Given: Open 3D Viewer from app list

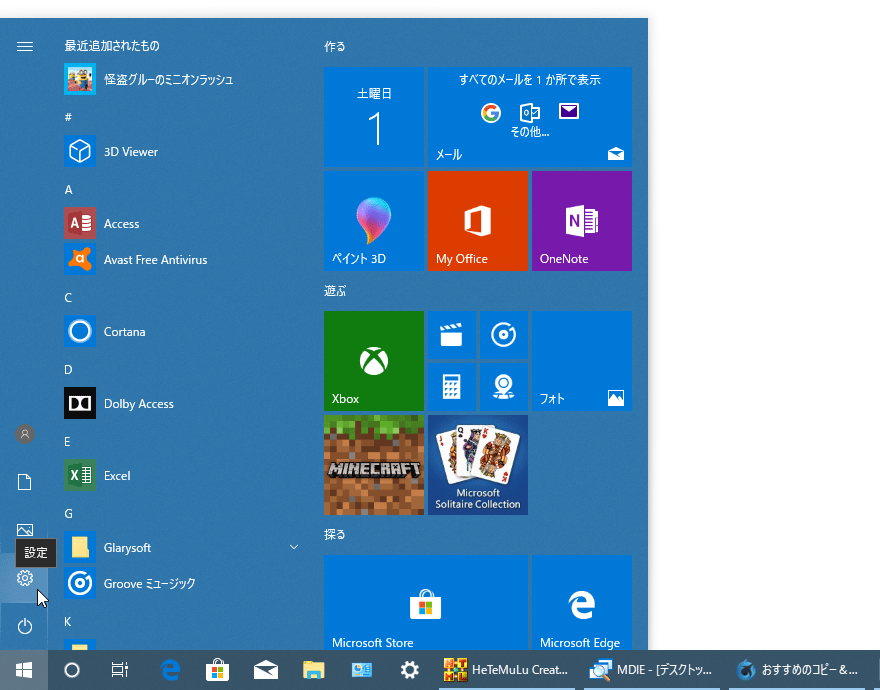Looking at the screenshot, I should click(x=181, y=151).
